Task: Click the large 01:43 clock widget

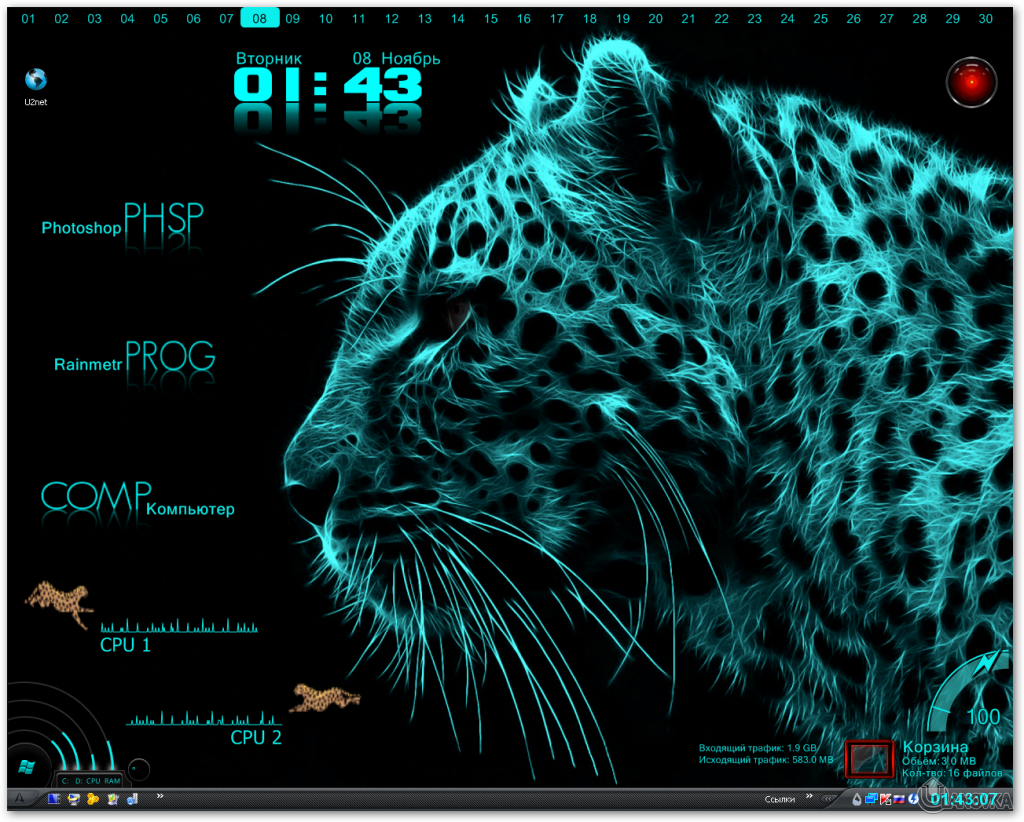Action: [328, 85]
